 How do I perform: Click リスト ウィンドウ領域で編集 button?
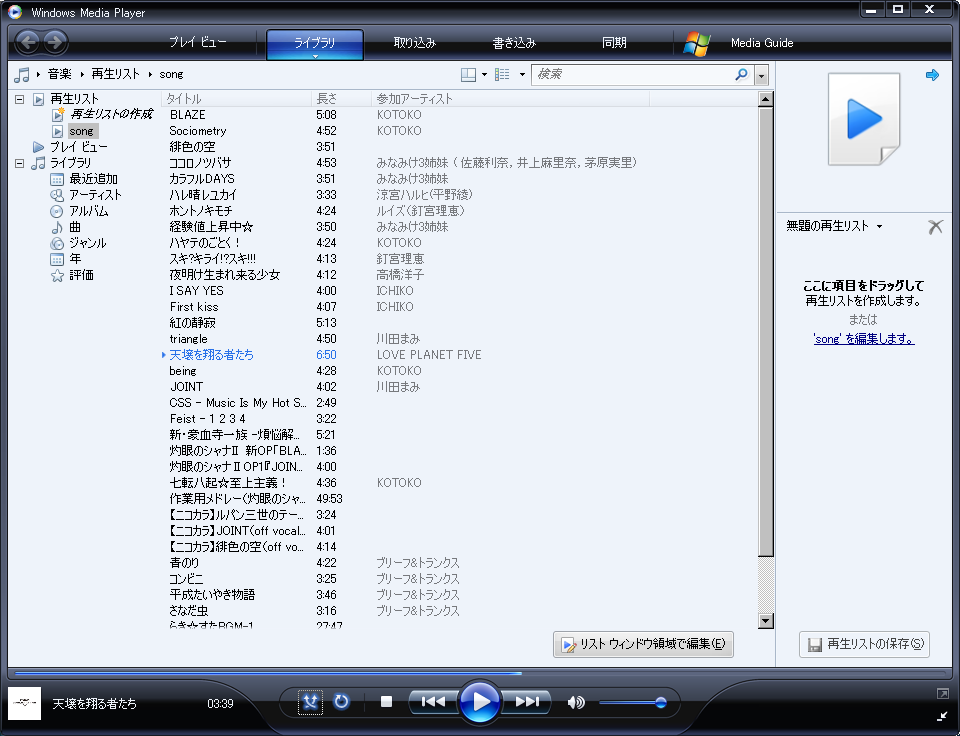pyautogui.click(x=643, y=644)
